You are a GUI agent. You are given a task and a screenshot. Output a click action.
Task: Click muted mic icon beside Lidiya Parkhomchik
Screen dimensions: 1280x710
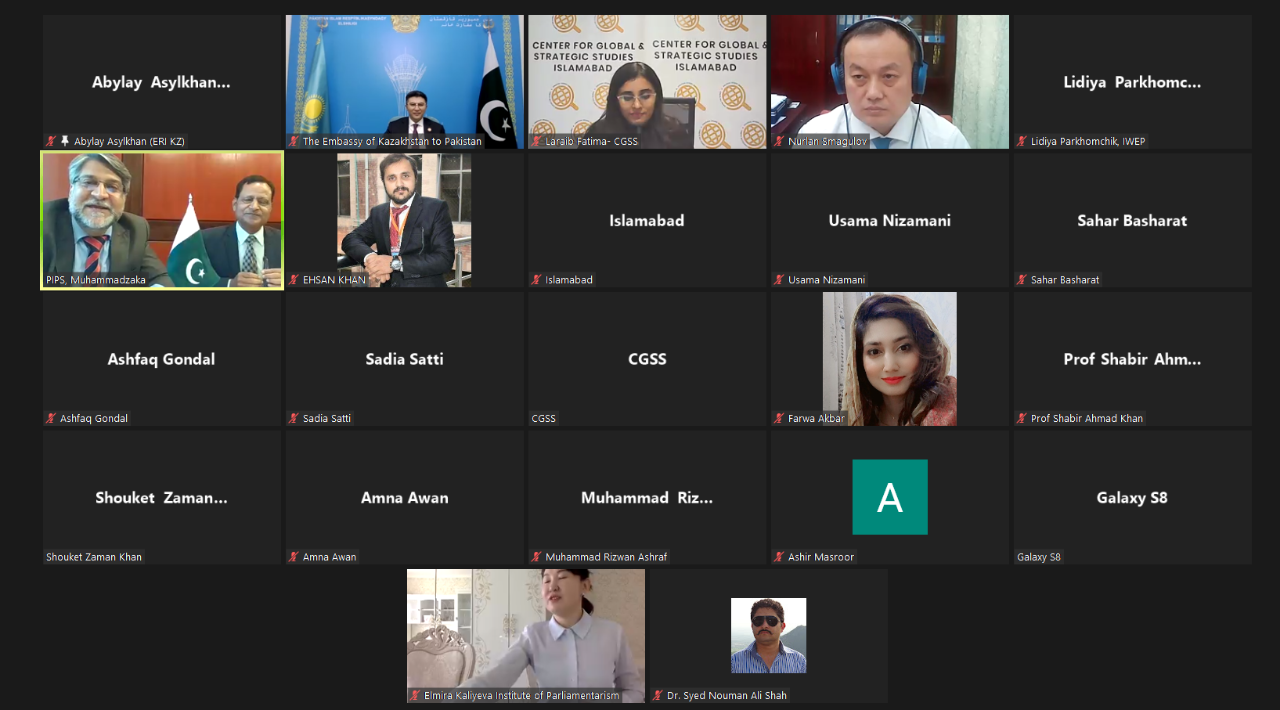point(1022,141)
